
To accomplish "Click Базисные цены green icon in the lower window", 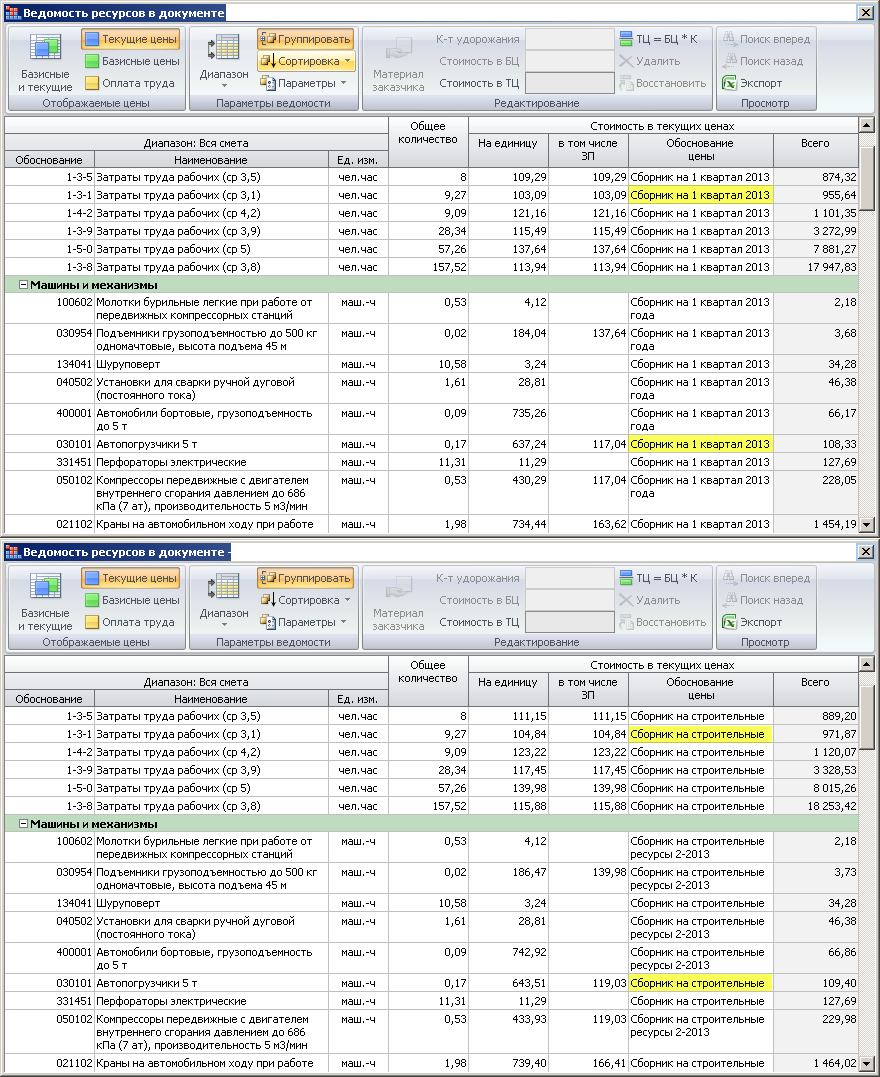I will pos(92,600).
